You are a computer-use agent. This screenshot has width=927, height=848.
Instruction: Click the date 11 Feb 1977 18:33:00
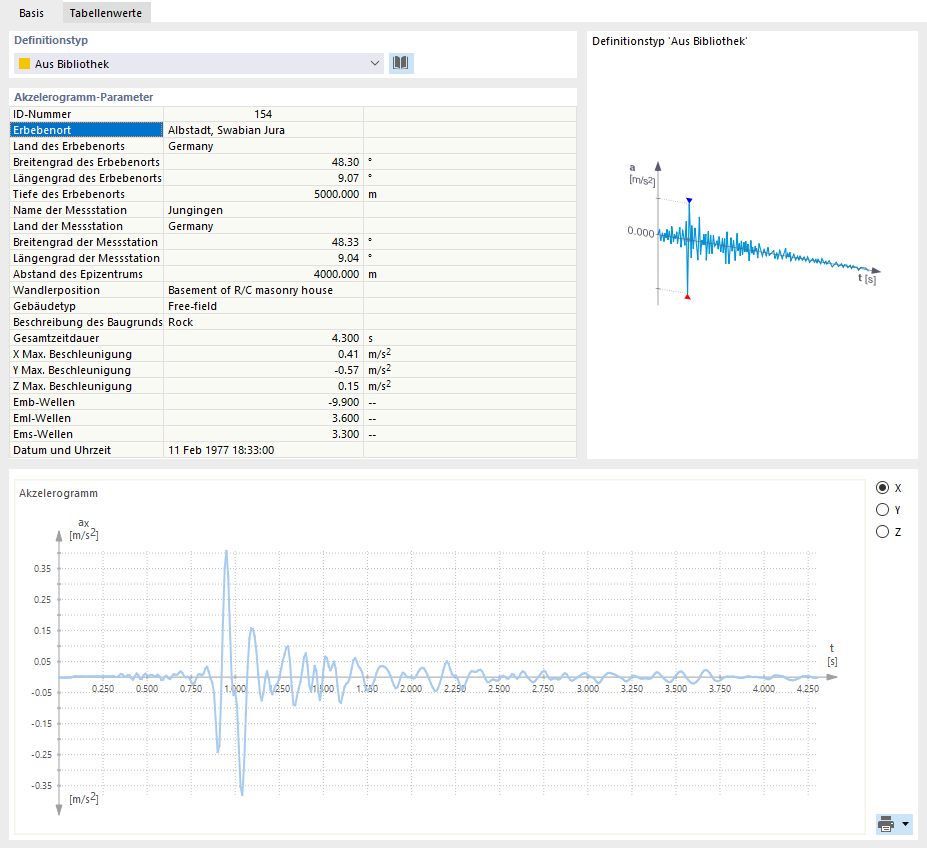tap(221, 449)
